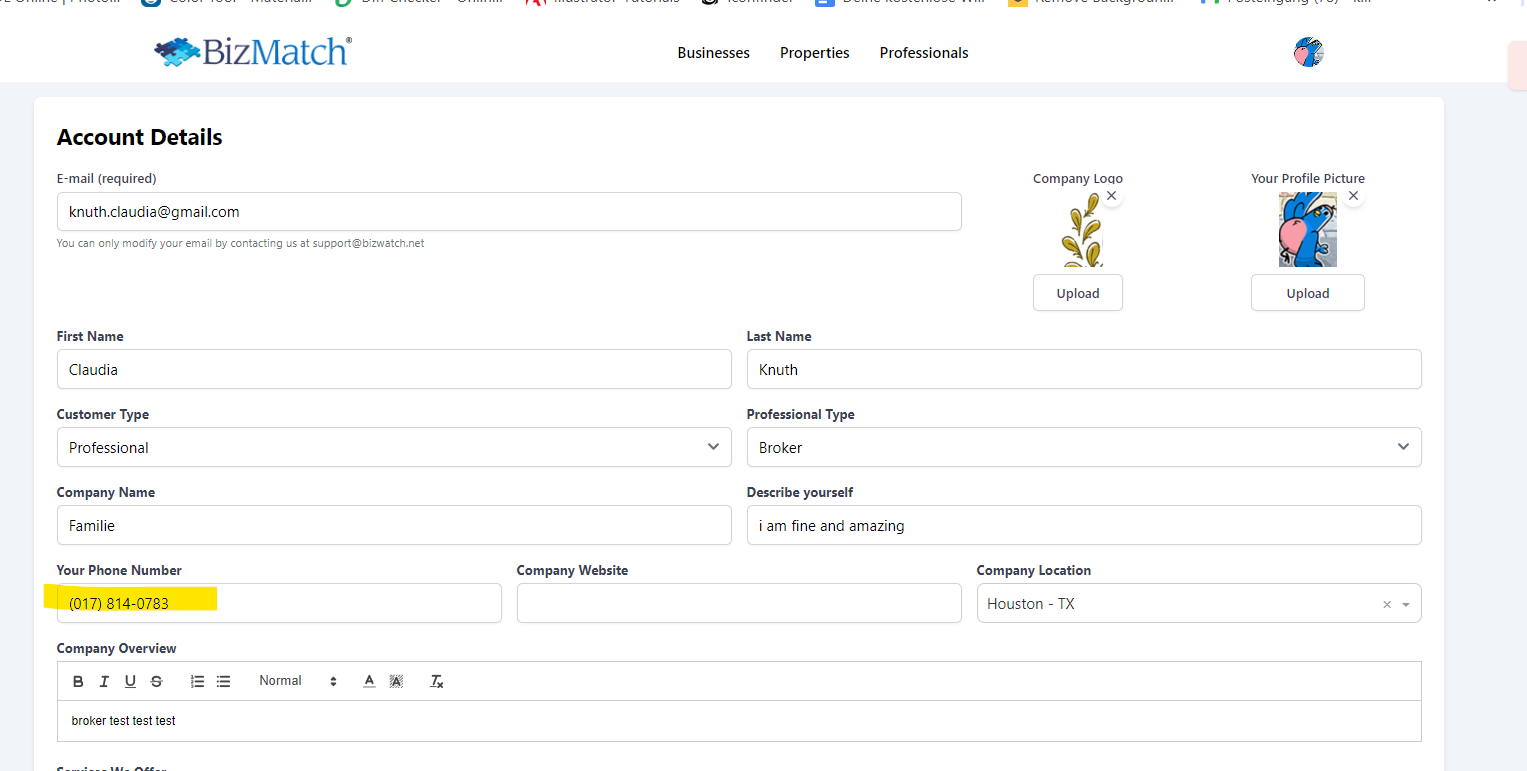Screen dimensions: 1527x771
Task: Open the user avatar menu in header
Action: click(1308, 53)
